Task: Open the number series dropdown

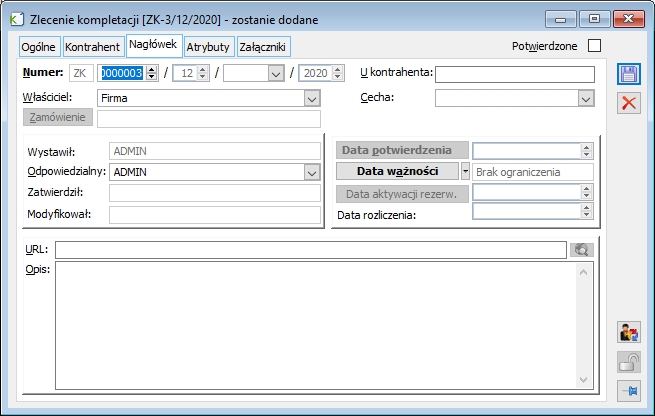Action: pos(276,74)
